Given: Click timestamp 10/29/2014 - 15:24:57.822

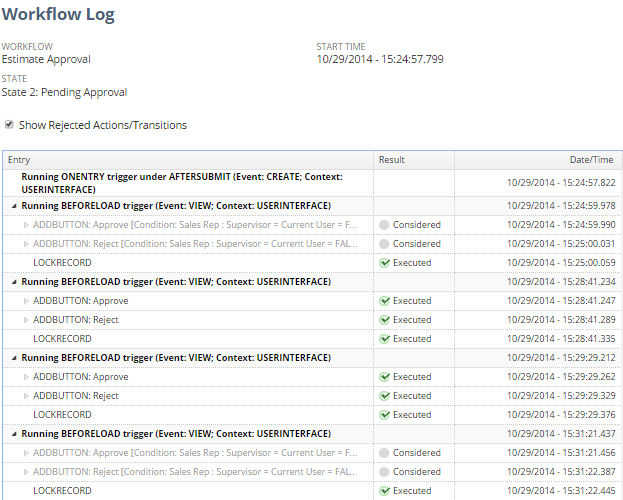Looking at the screenshot, I should [561, 183].
